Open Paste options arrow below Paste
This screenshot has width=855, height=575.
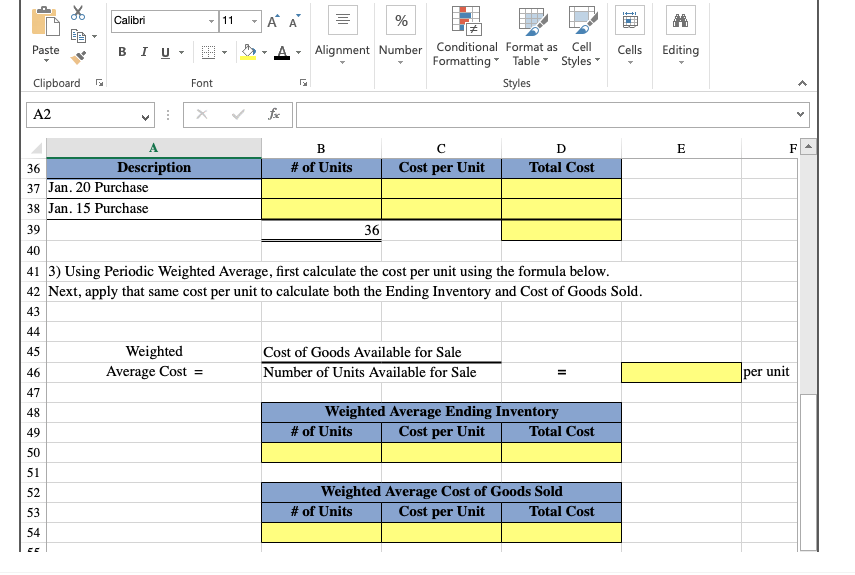click(46, 60)
